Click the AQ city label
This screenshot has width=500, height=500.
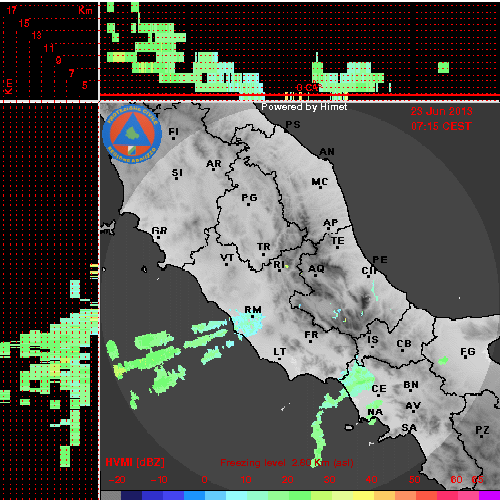click(x=316, y=269)
